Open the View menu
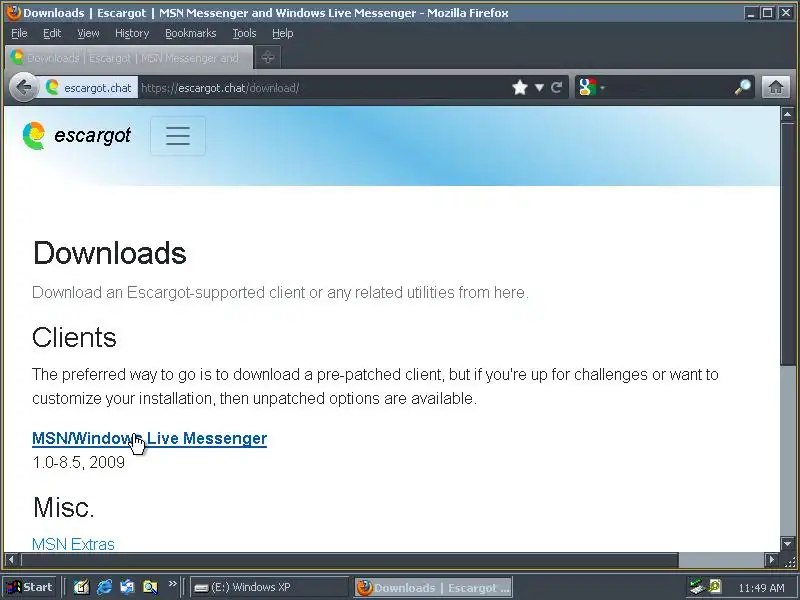800x600 pixels. point(88,33)
